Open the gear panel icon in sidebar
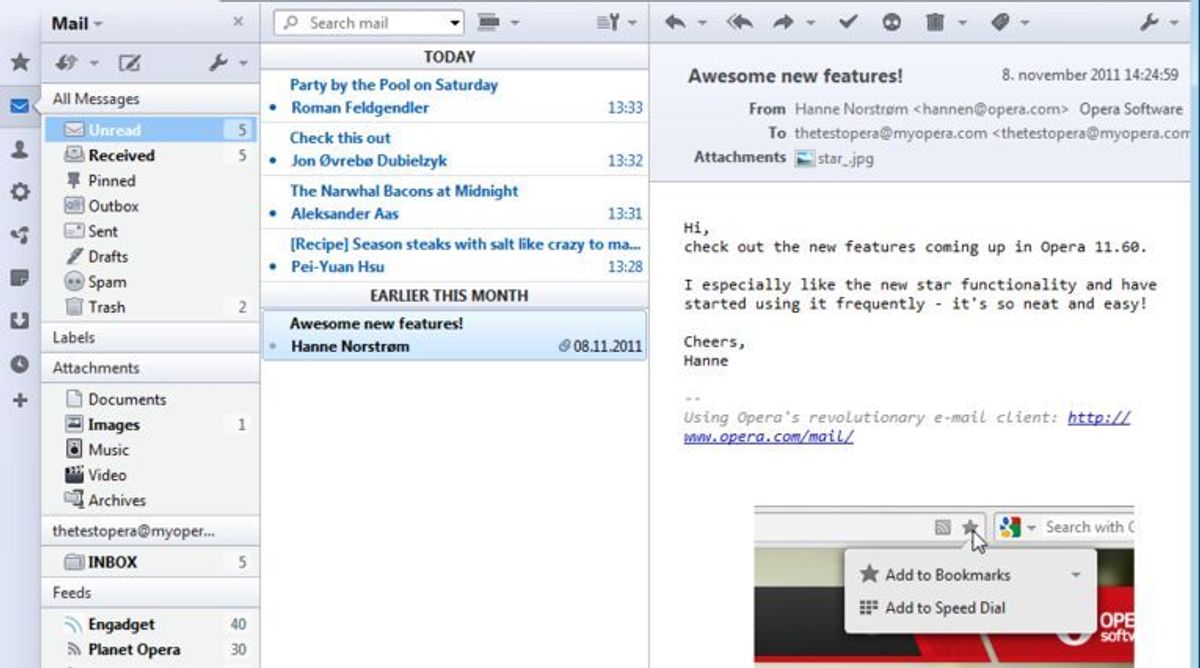Image resolution: width=1200 pixels, height=668 pixels. point(20,192)
